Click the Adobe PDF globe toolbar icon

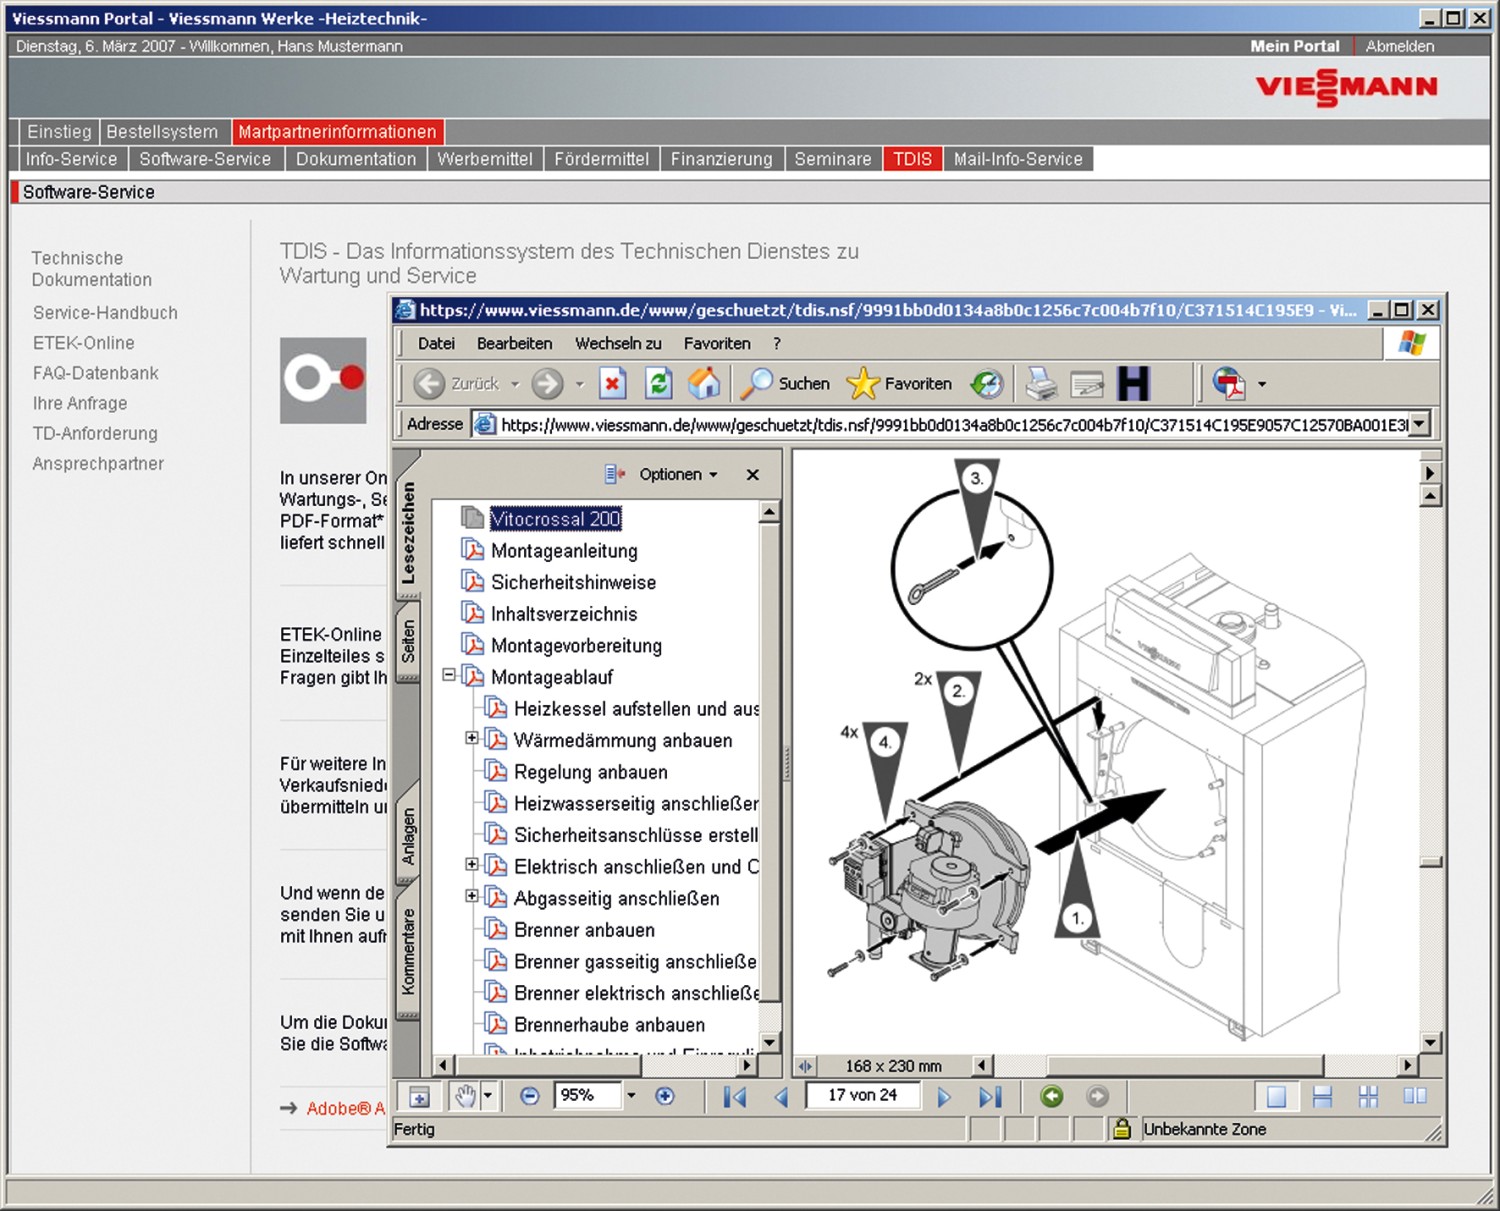pos(1229,383)
